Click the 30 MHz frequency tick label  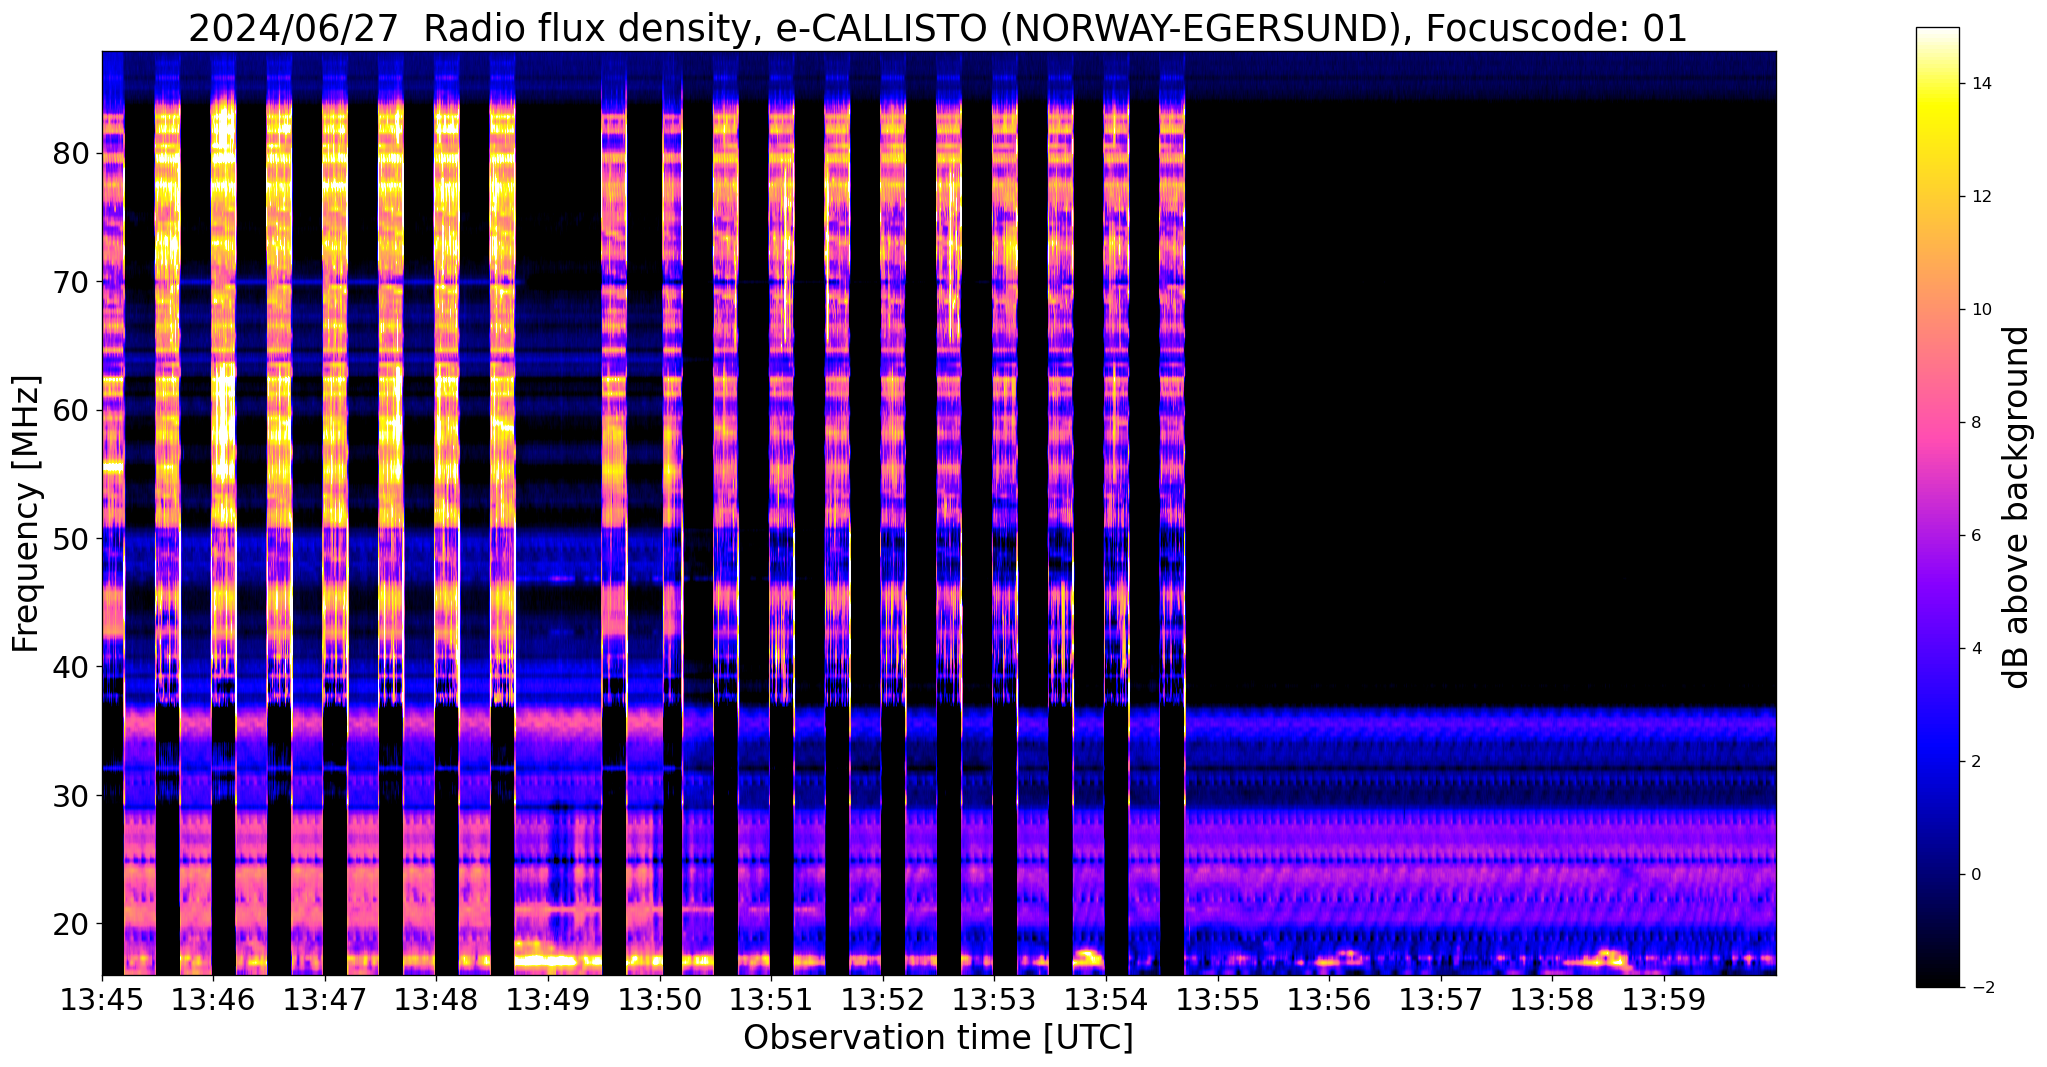tap(72, 795)
